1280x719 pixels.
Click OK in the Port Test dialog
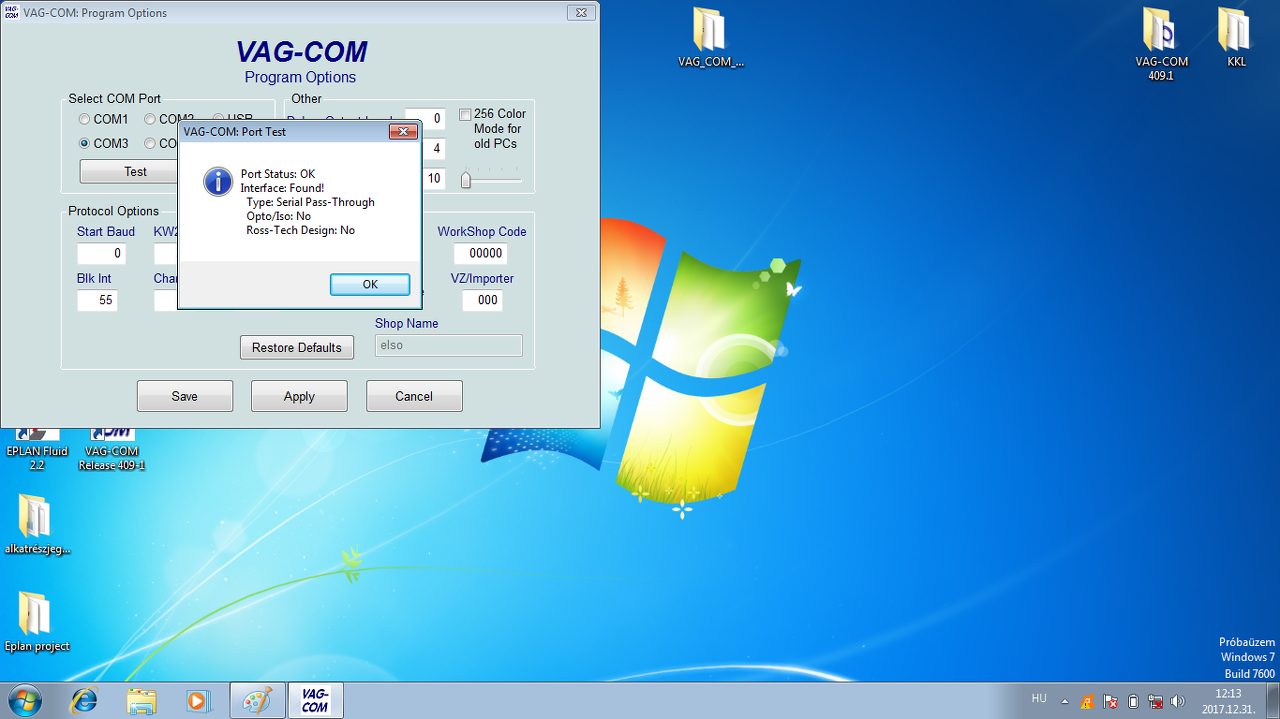(370, 284)
